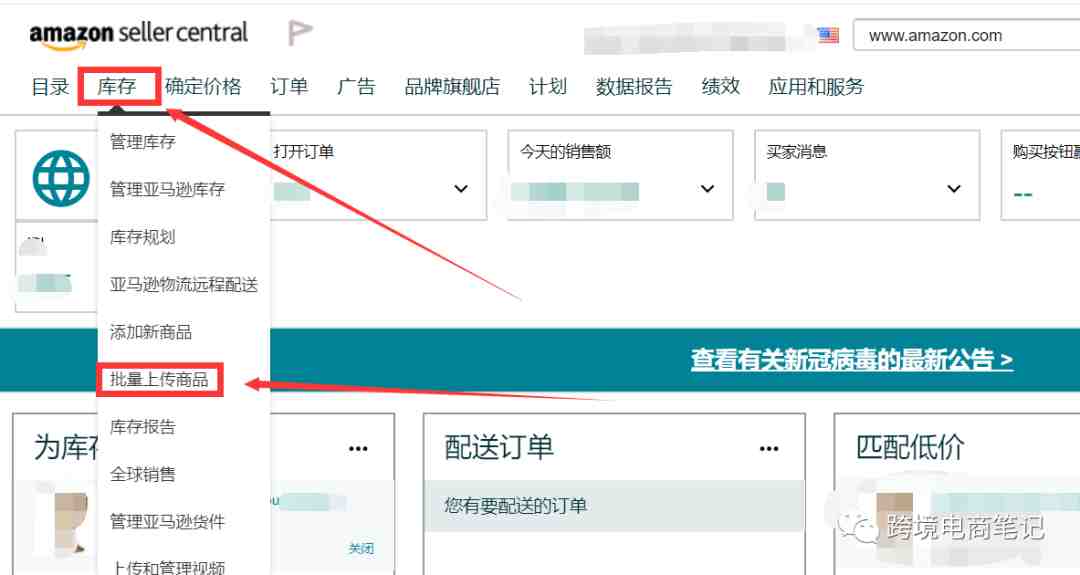Open the ellipsis menu on 配送订单 card
Viewport: 1080px width, 575px height.
769,448
